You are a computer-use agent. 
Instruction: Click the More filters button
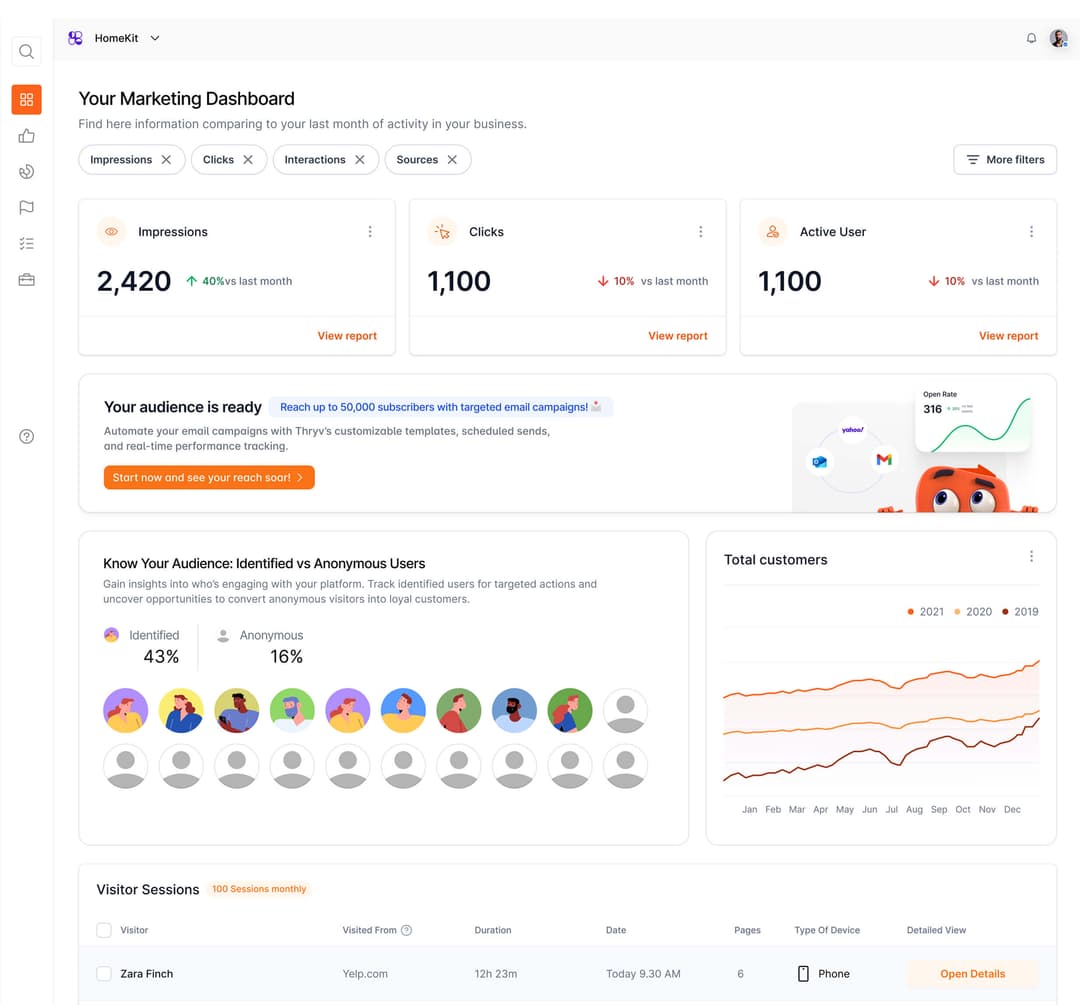pyautogui.click(x=1005, y=160)
